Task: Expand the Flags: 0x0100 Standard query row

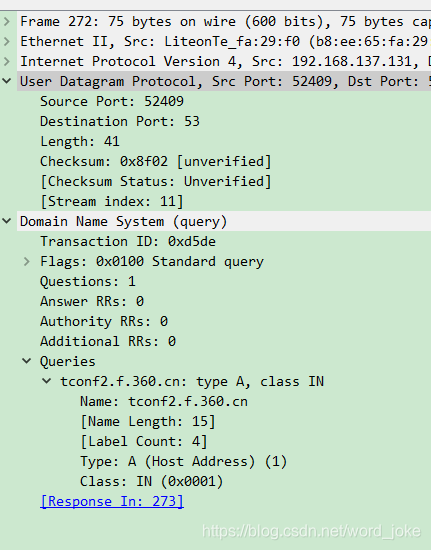Action: pyautogui.click(x=27, y=261)
